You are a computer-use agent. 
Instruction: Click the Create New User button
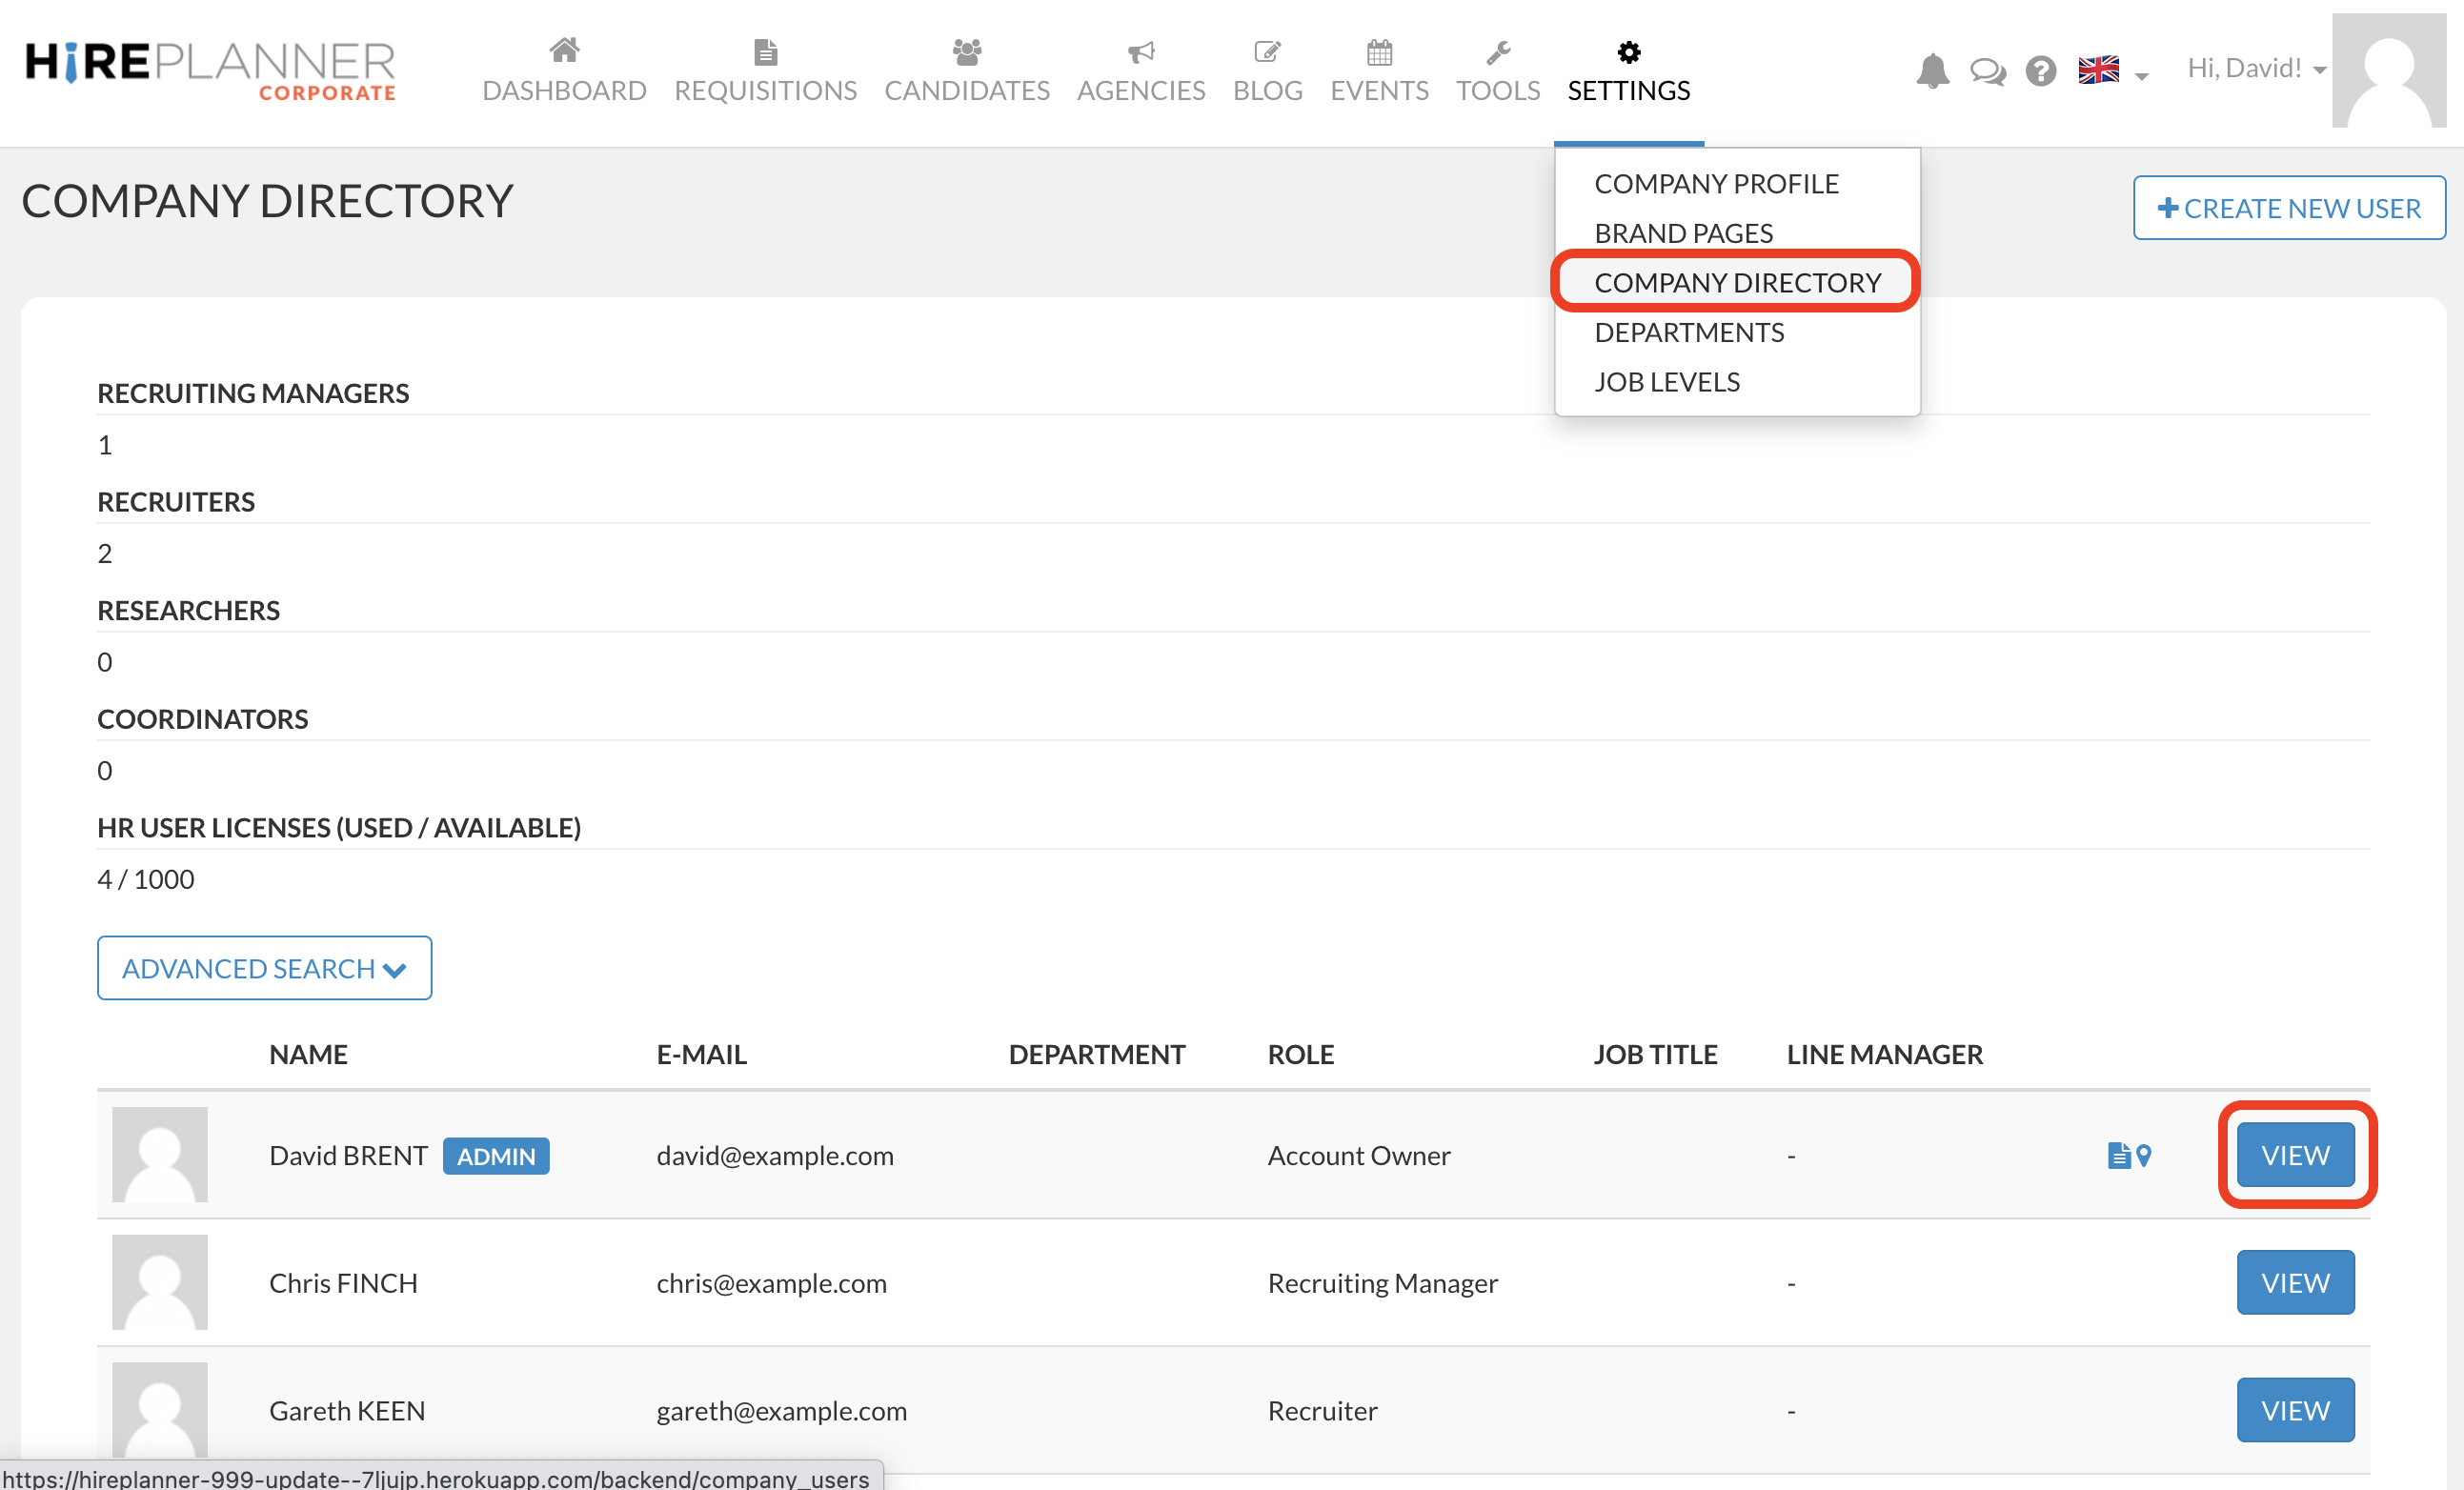click(x=2289, y=208)
